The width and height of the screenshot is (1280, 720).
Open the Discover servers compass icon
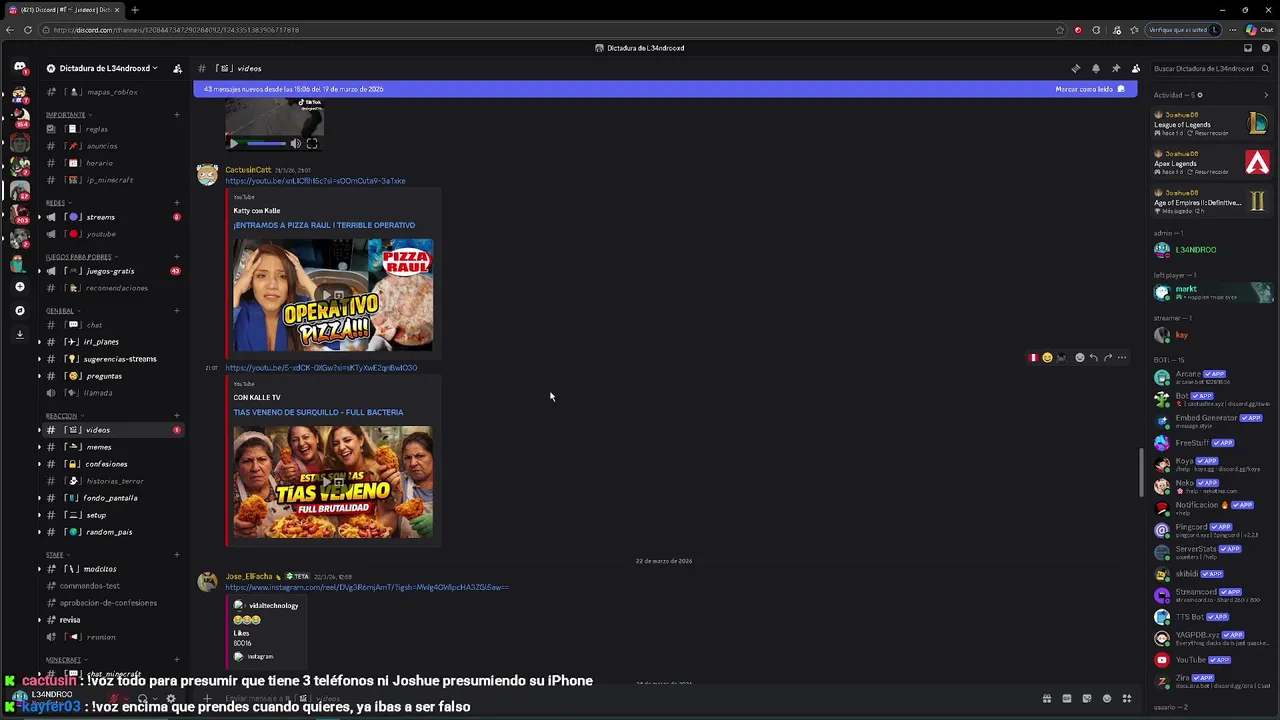[19, 311]
